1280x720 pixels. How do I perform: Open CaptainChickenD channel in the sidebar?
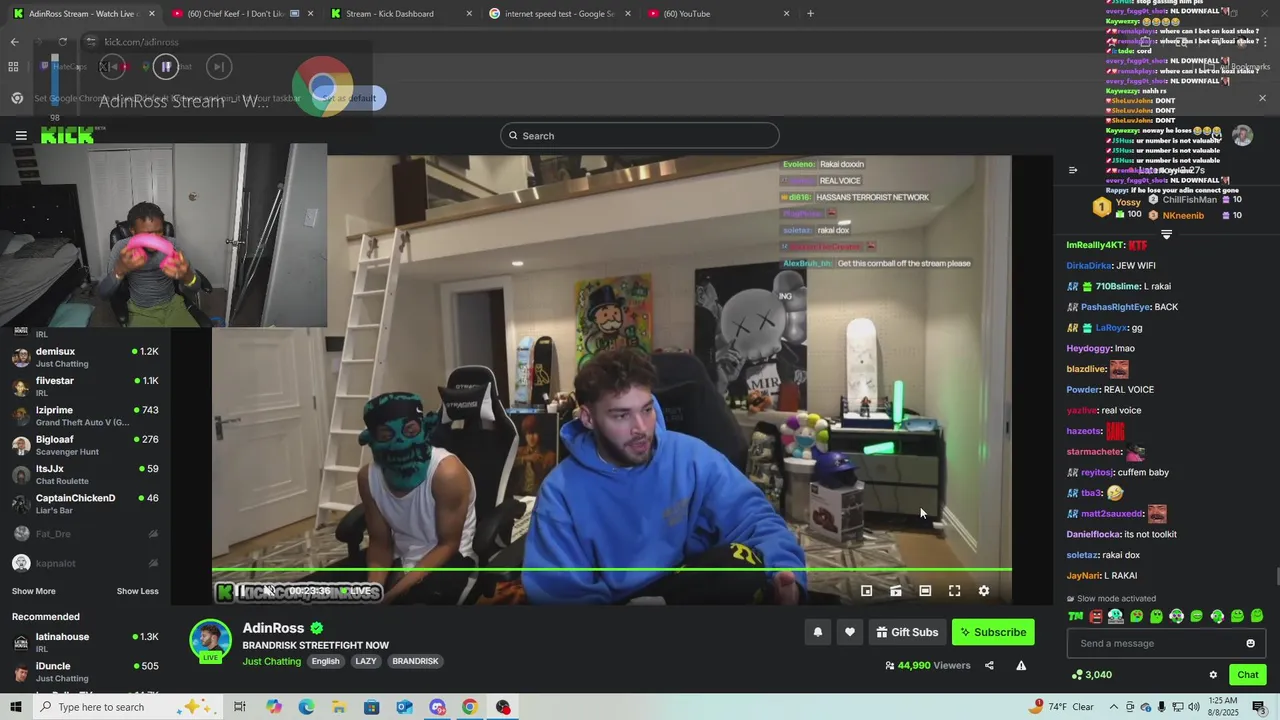click(85, 504)
